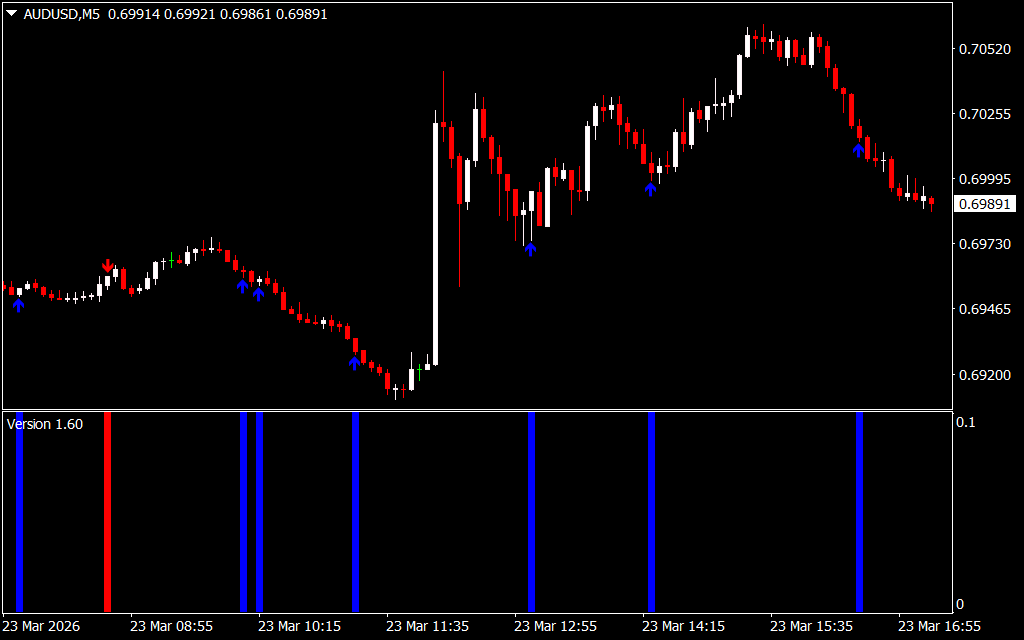Click the Version 1.60 indicator label
Image resolution: width=1024 pixels, height=640 pixels.
click(45, 424)
